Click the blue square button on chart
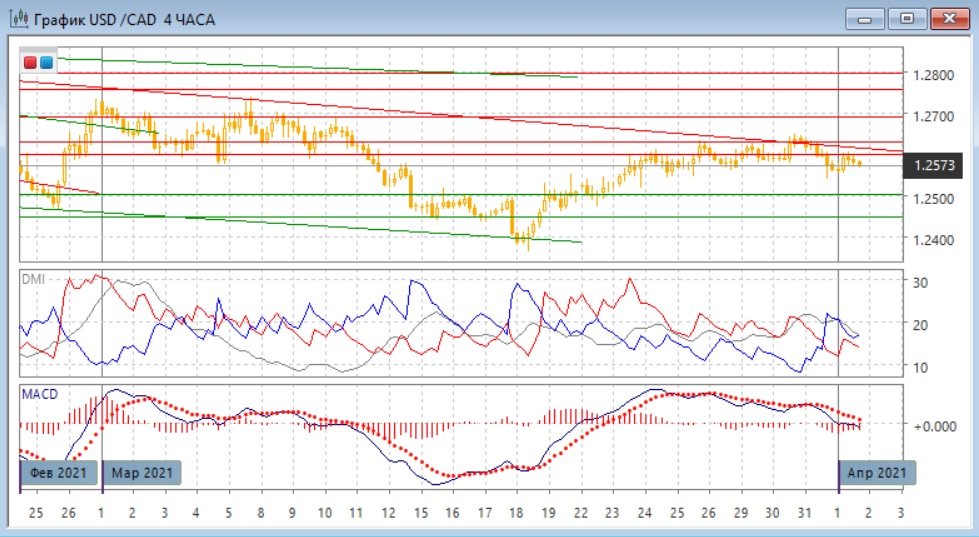This screenshot has width=979, height=537. (x=46, y=62)
